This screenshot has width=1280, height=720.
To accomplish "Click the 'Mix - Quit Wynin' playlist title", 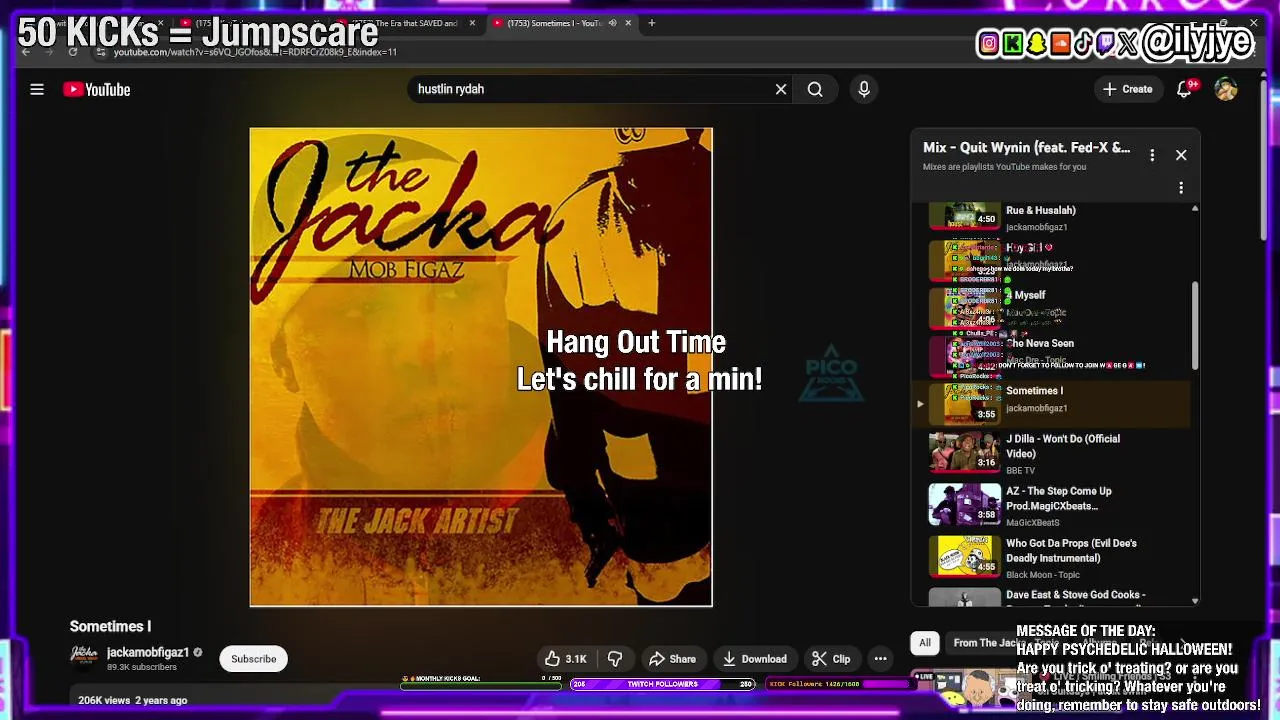I will click(1026, 148).
